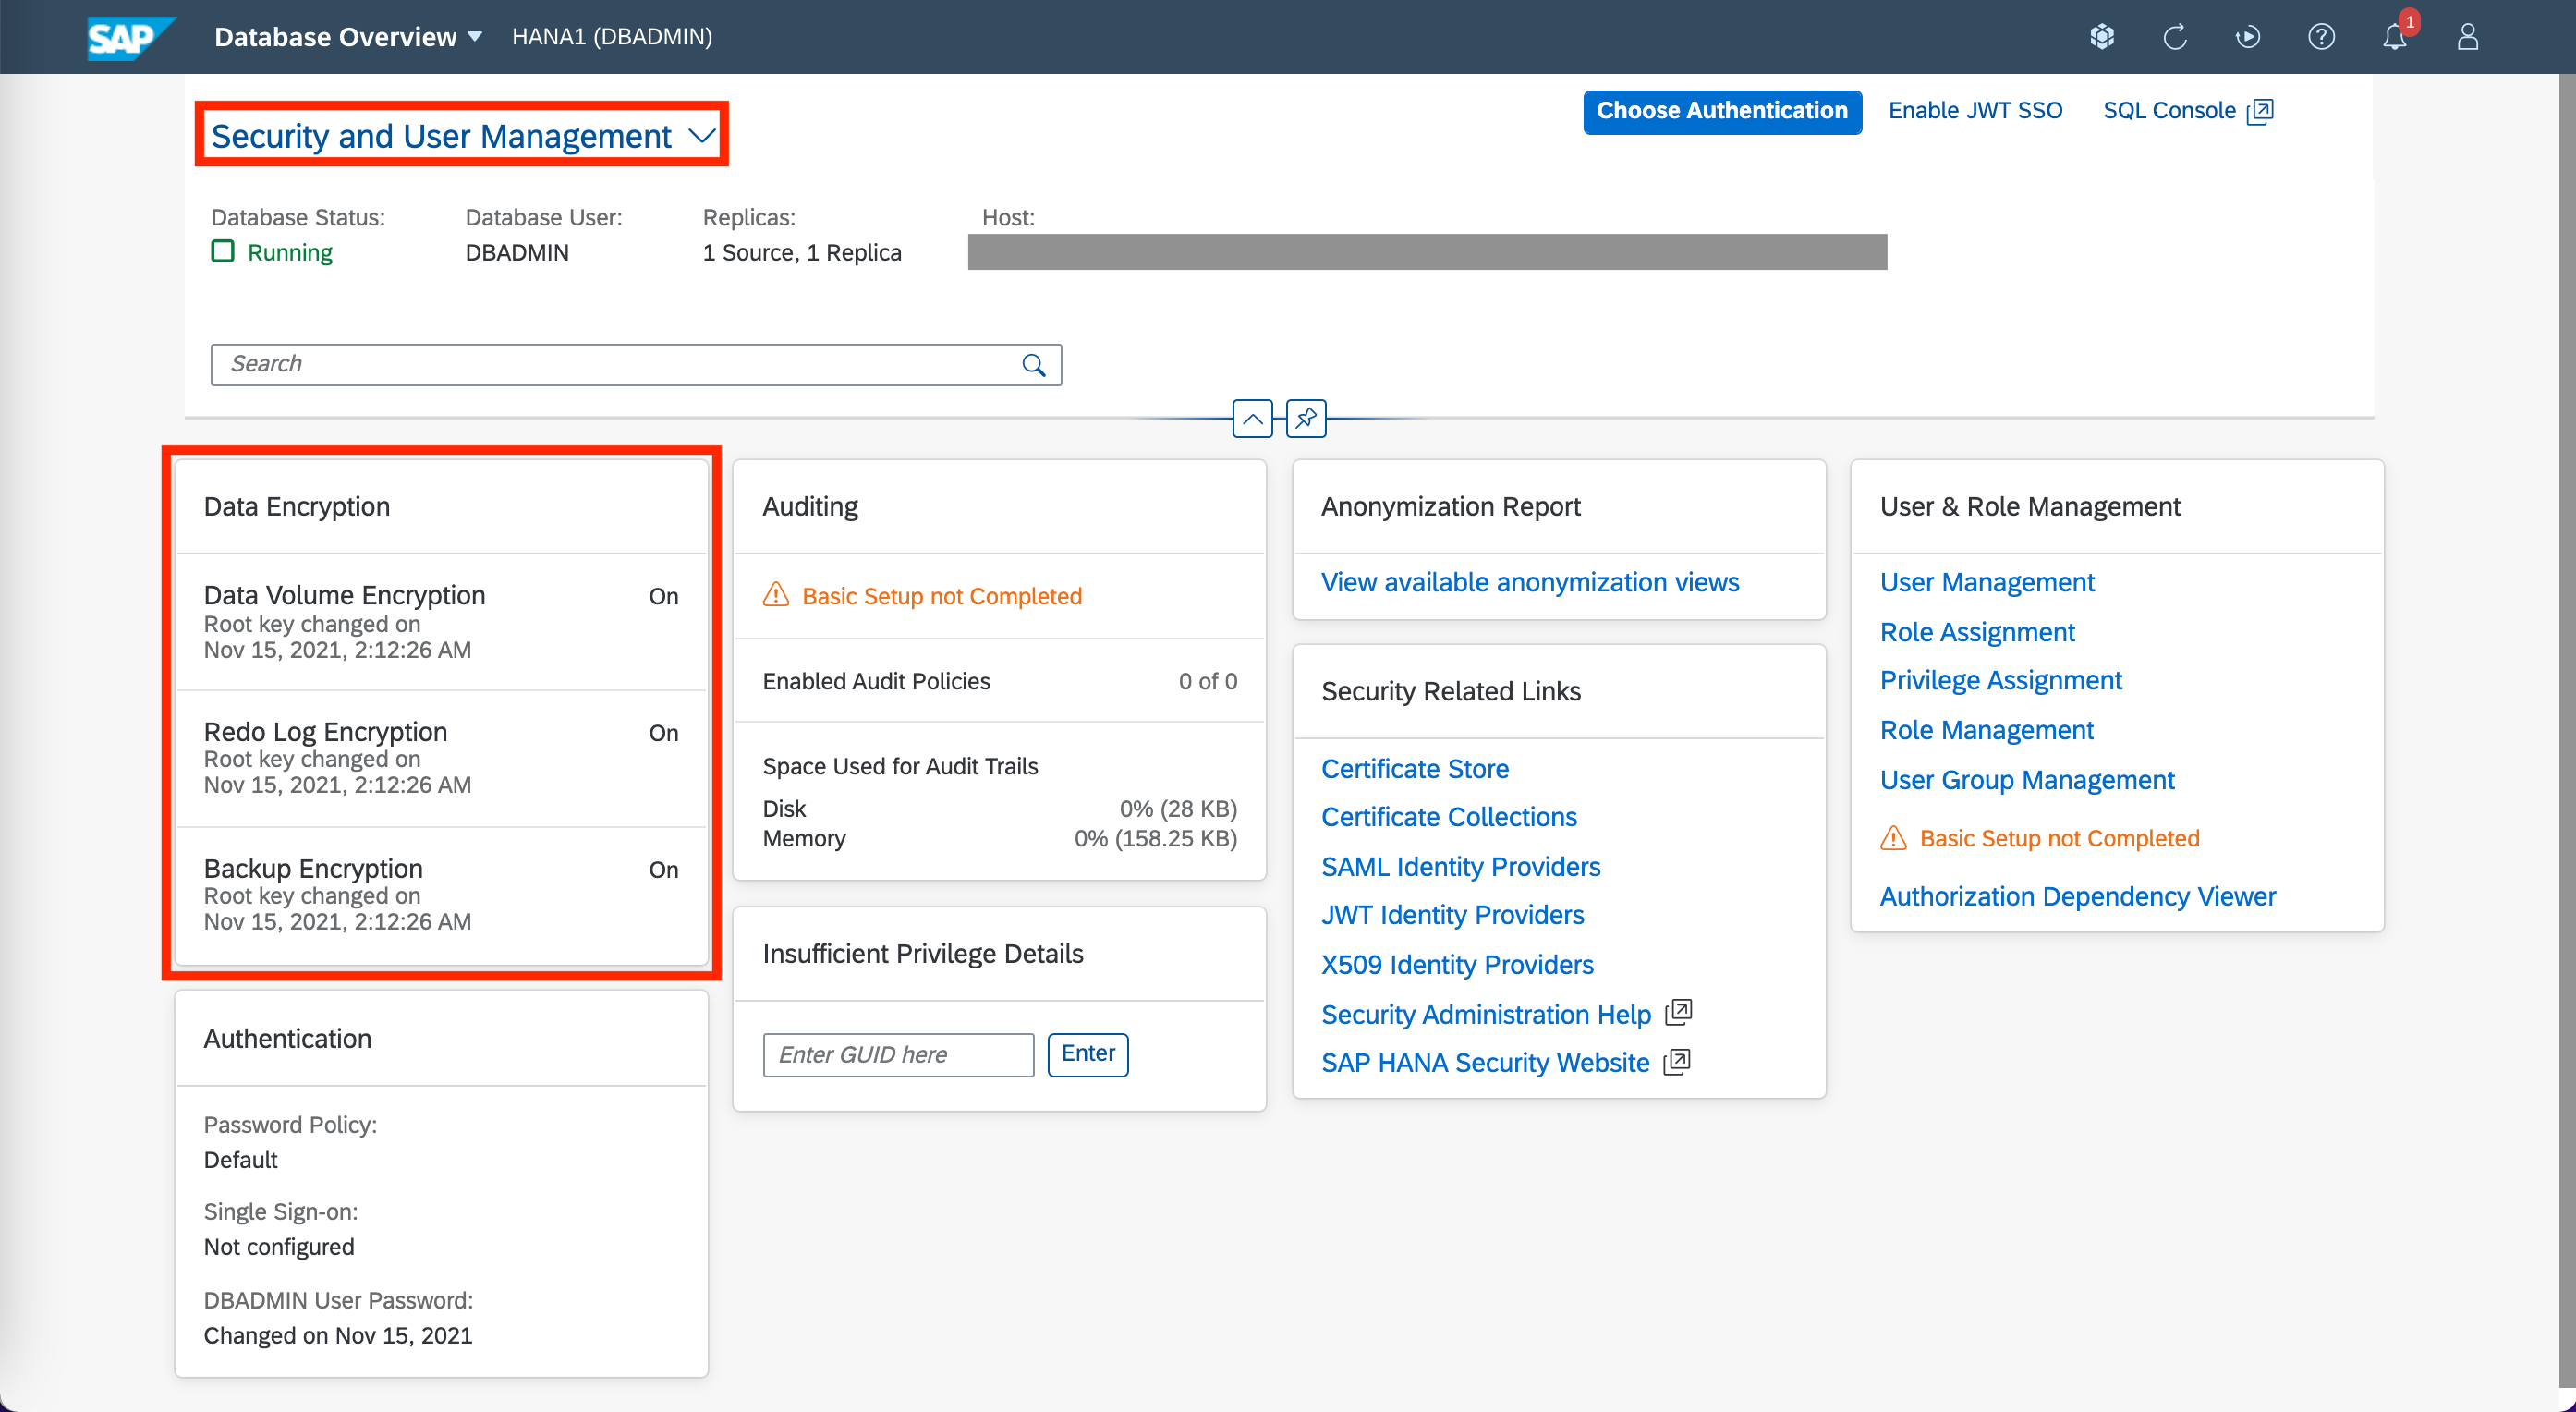Click the auto-refresh play icon in header

(2247, 37)
